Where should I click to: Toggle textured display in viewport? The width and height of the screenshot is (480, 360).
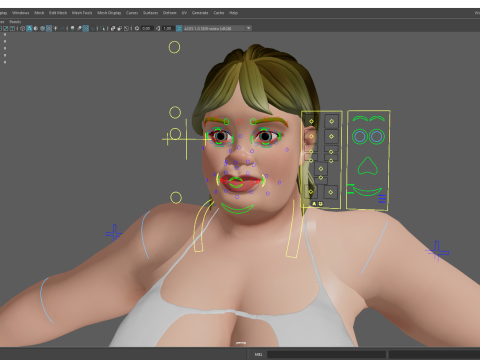pyautogui.click(x=49, y=28)
